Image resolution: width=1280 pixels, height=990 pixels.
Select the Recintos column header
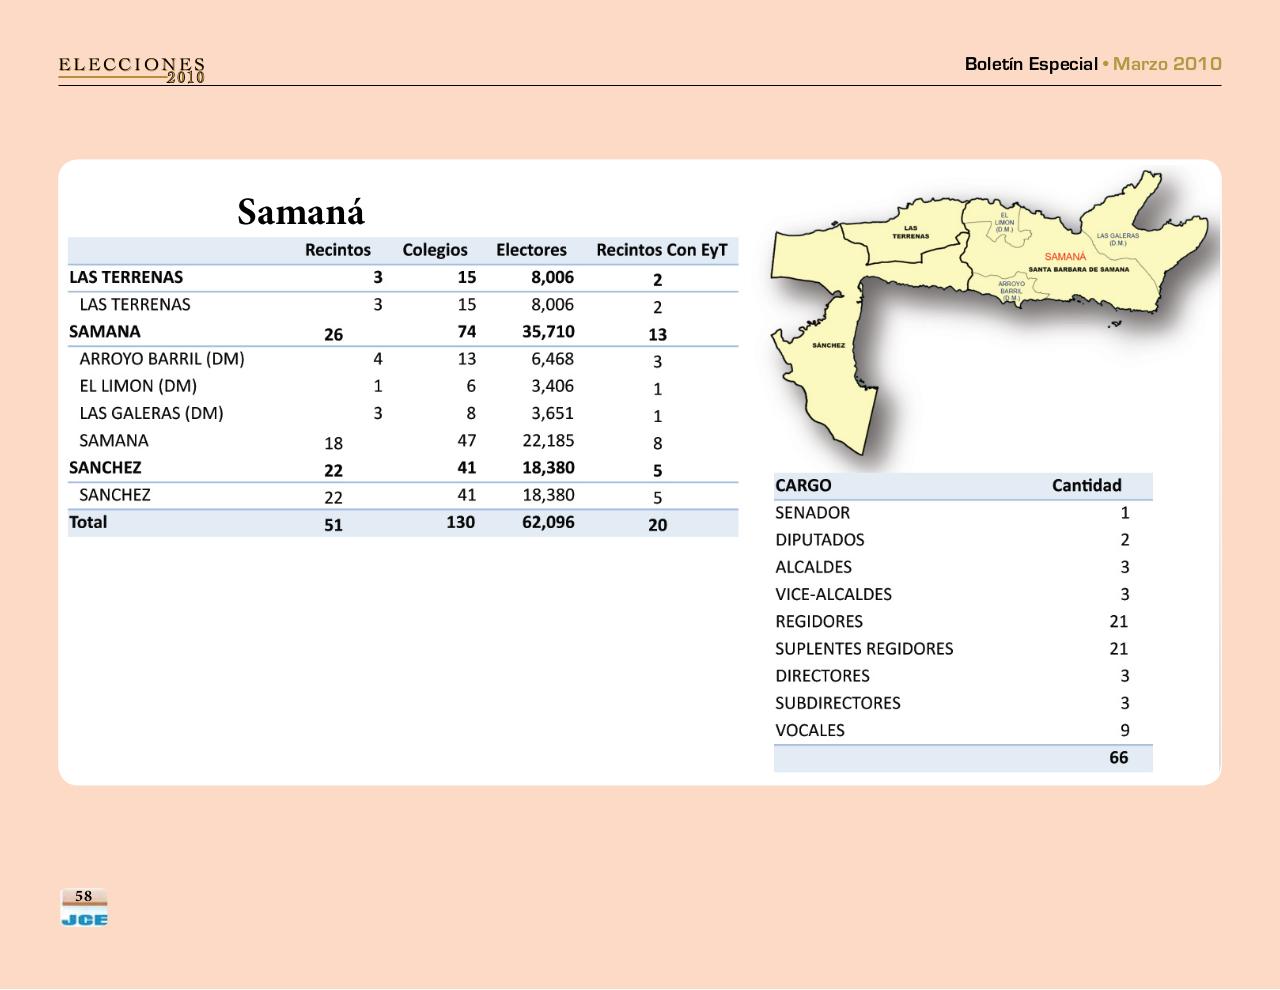337,250
